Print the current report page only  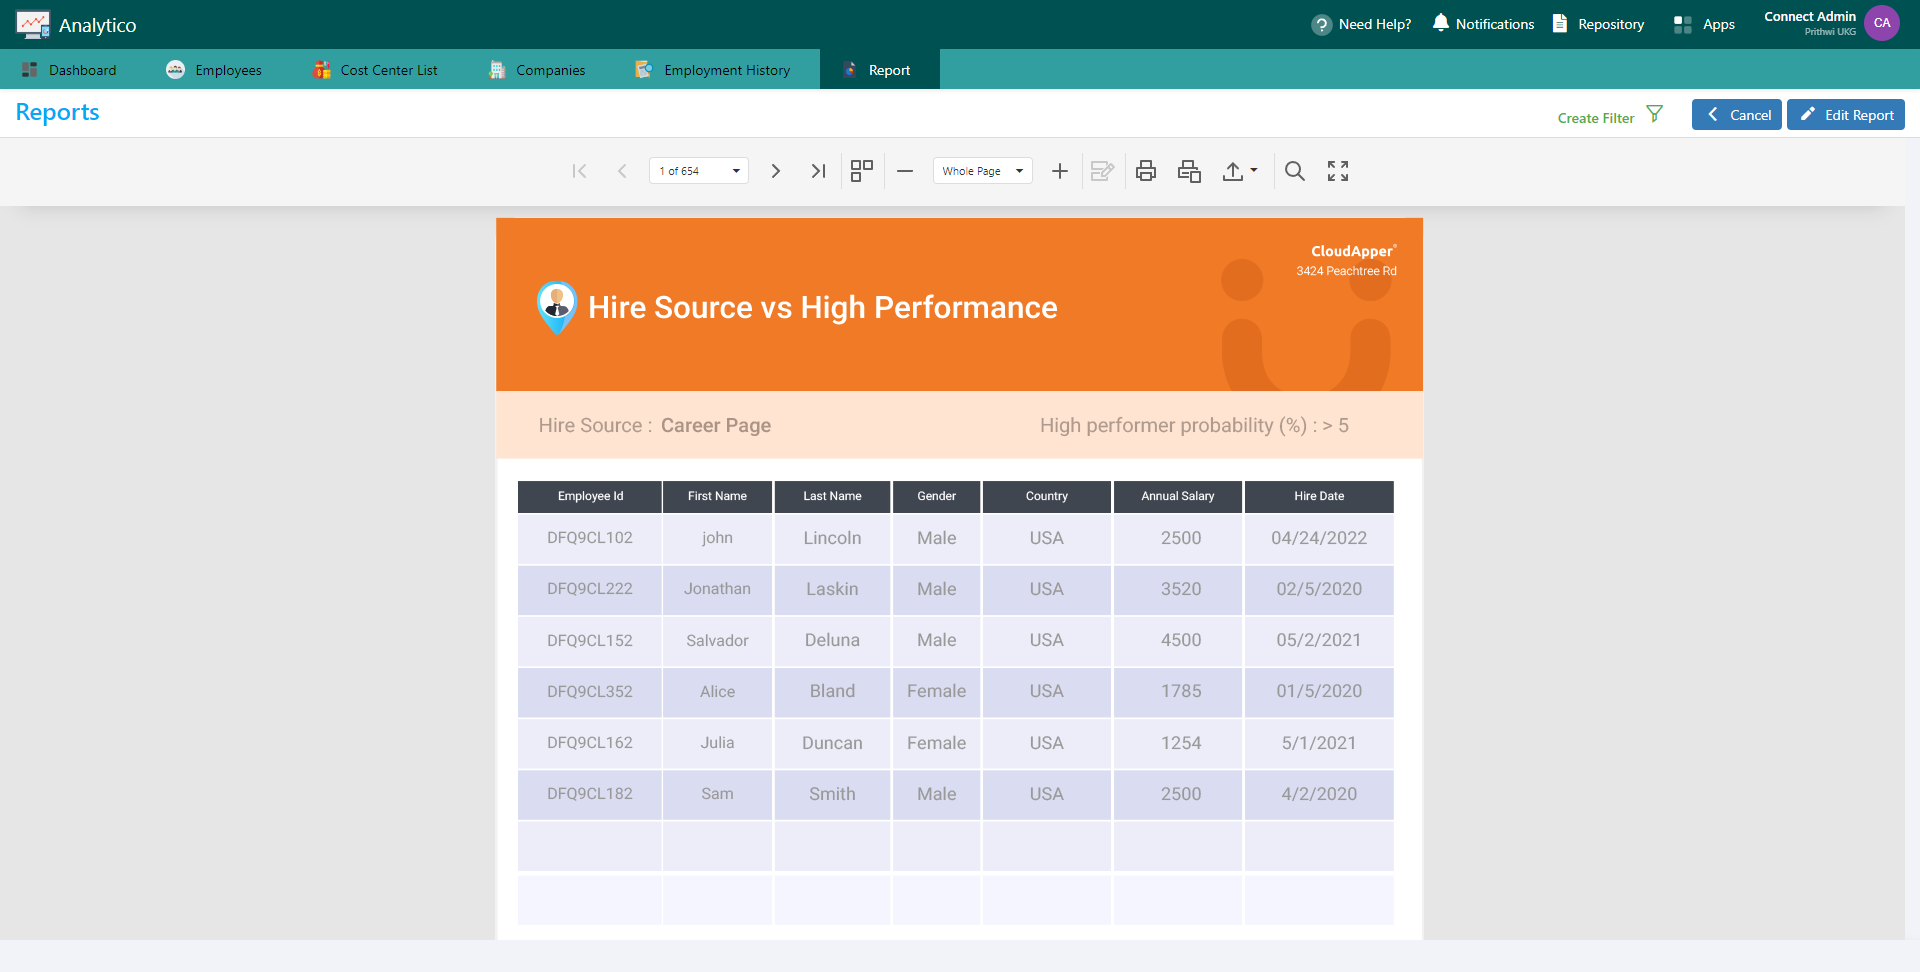pos(1189,171)
